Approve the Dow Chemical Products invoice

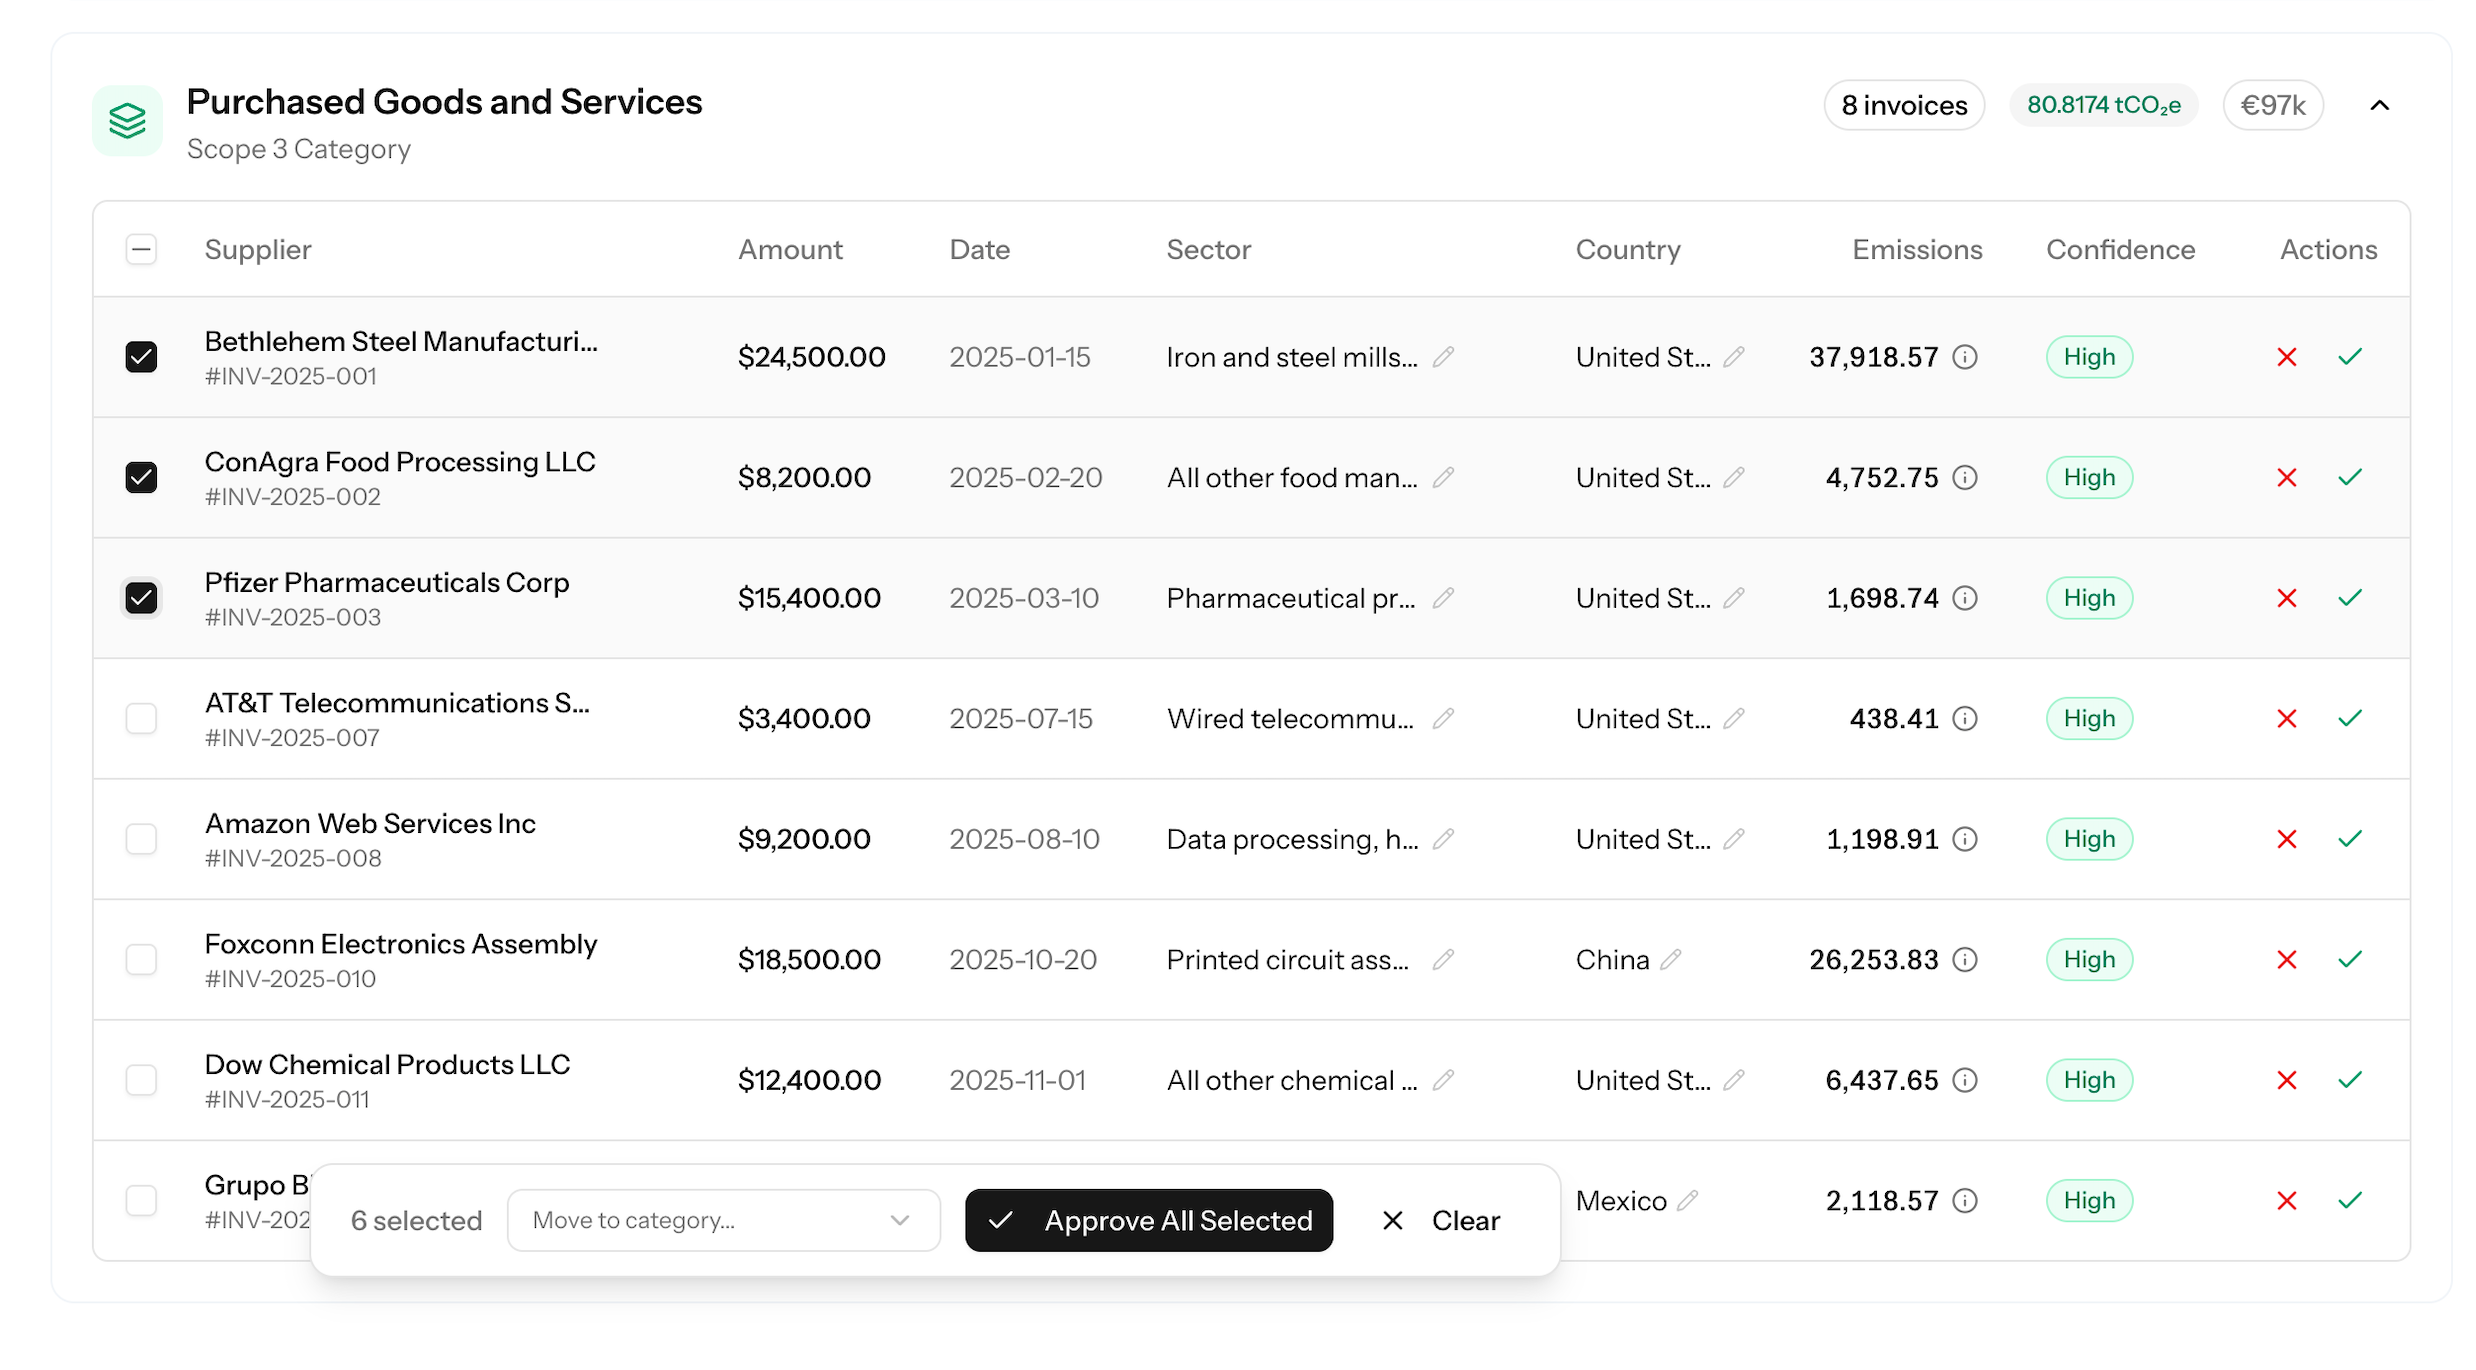click(2350, 1080)
